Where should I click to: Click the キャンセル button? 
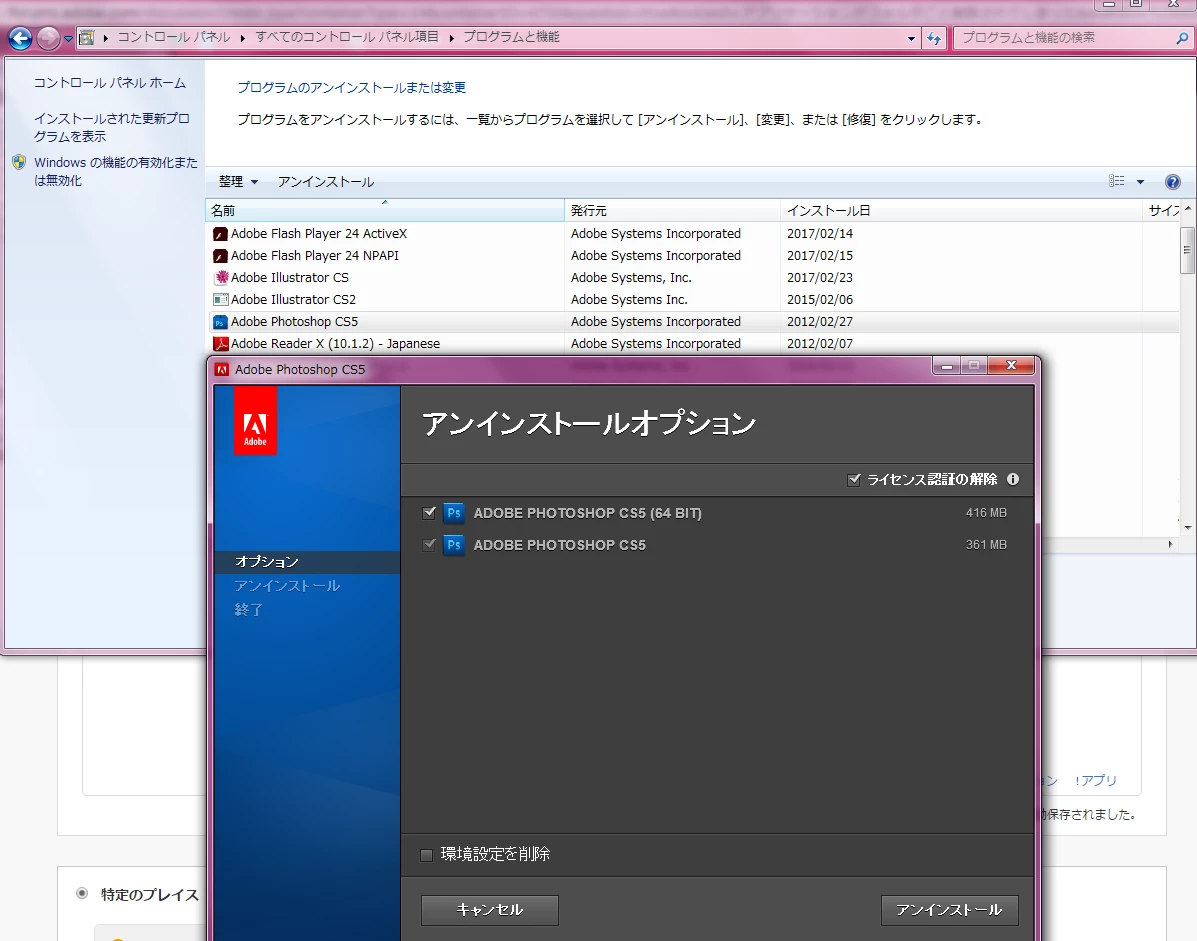click(489, 910)
